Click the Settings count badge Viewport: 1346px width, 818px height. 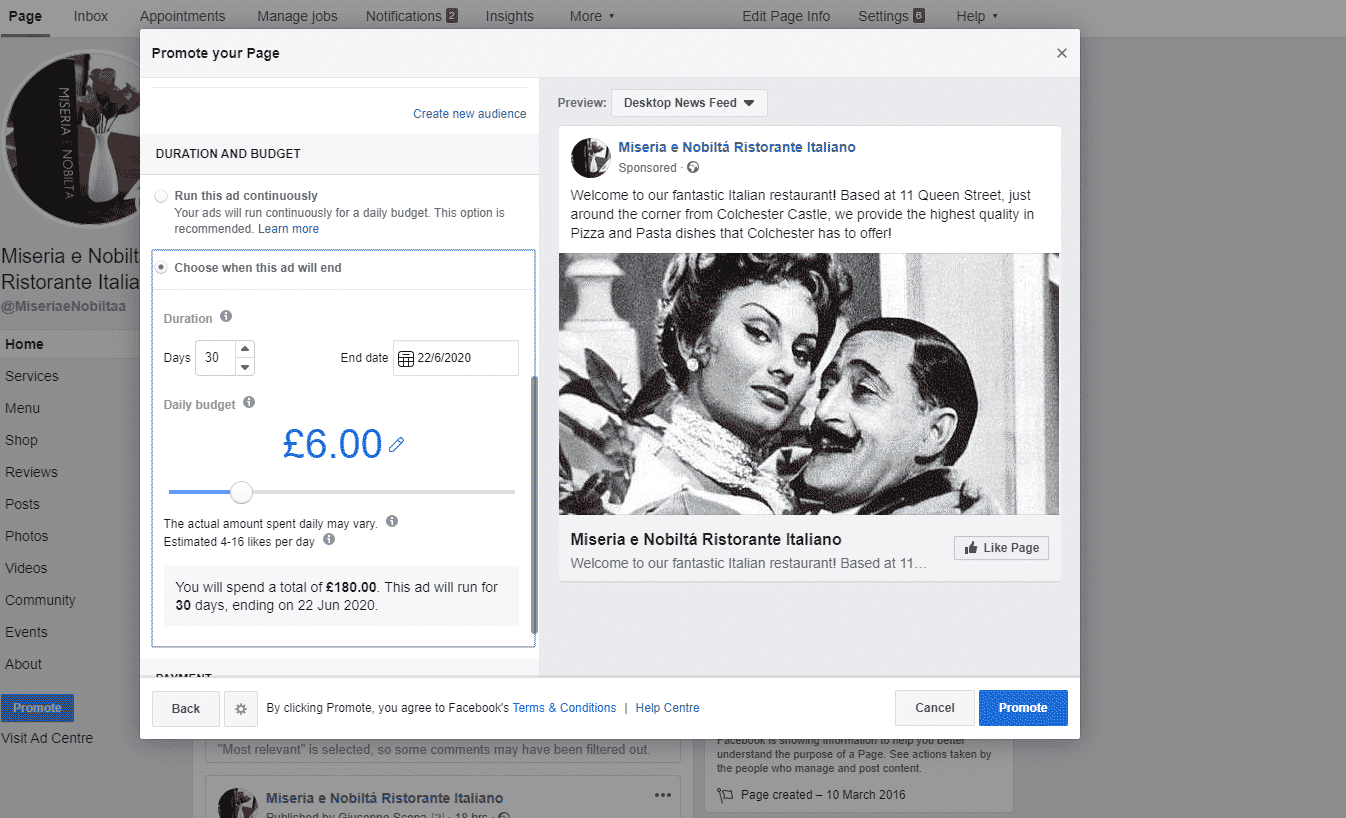click(919, 16)
